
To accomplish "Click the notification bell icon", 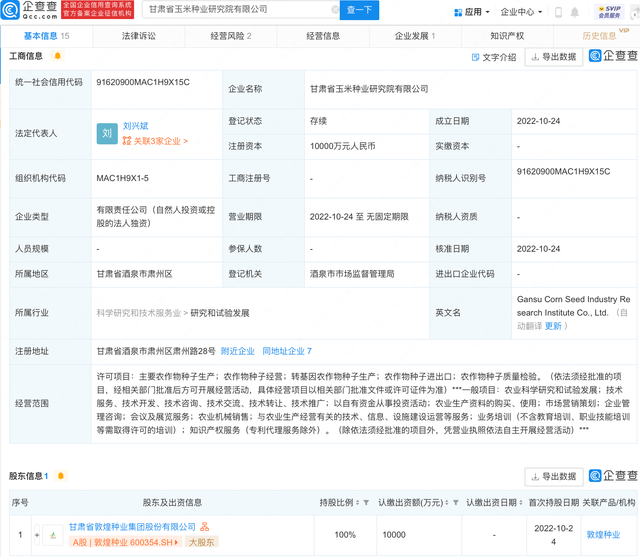I will pyautogui.click(x=559, y=12).
